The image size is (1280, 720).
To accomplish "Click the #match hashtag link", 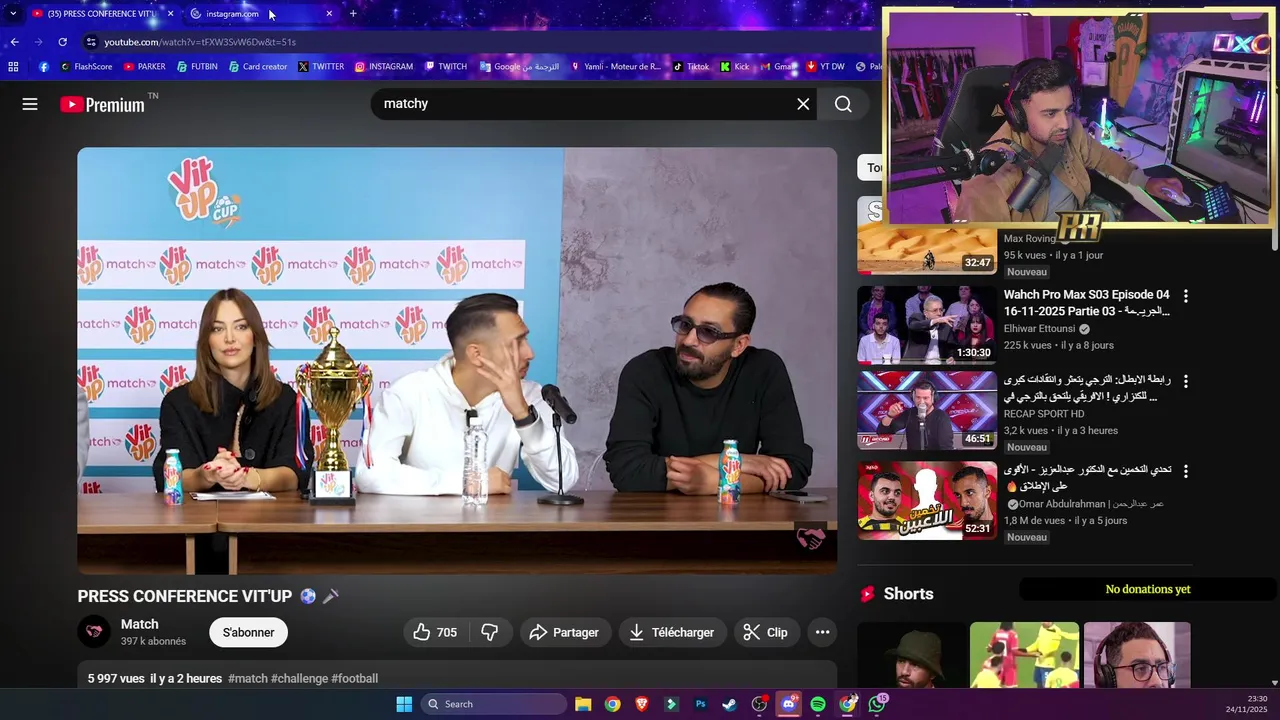I will (x=248, y=679).
